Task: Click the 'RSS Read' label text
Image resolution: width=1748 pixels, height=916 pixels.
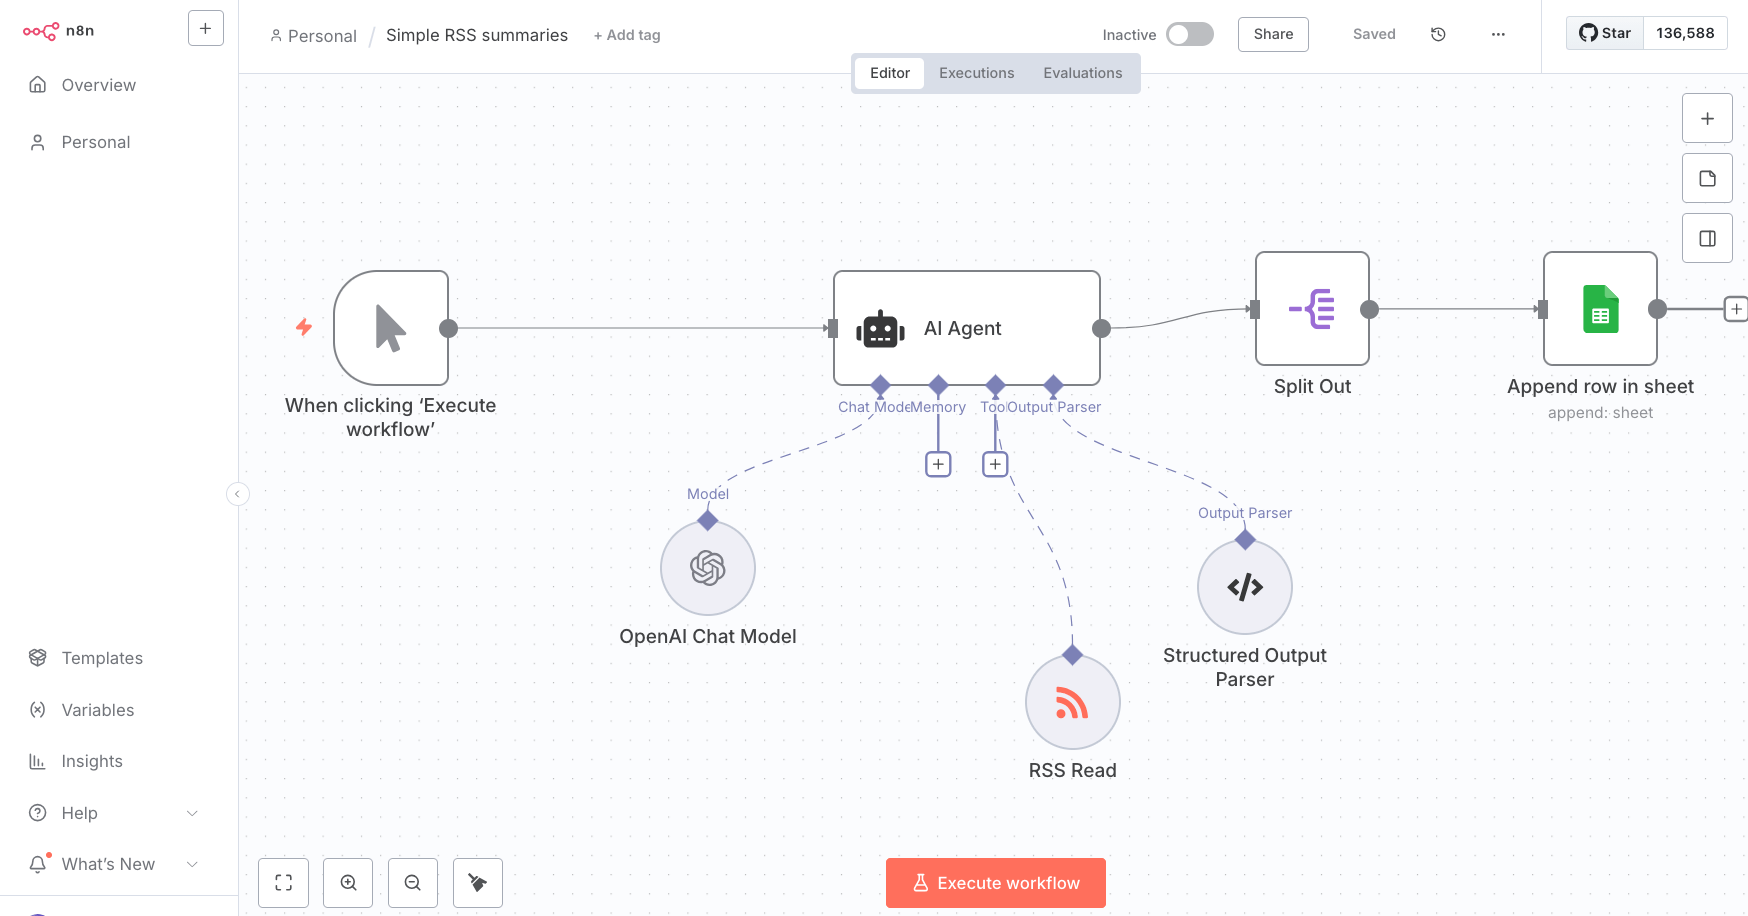Action: pos(1072,770)
